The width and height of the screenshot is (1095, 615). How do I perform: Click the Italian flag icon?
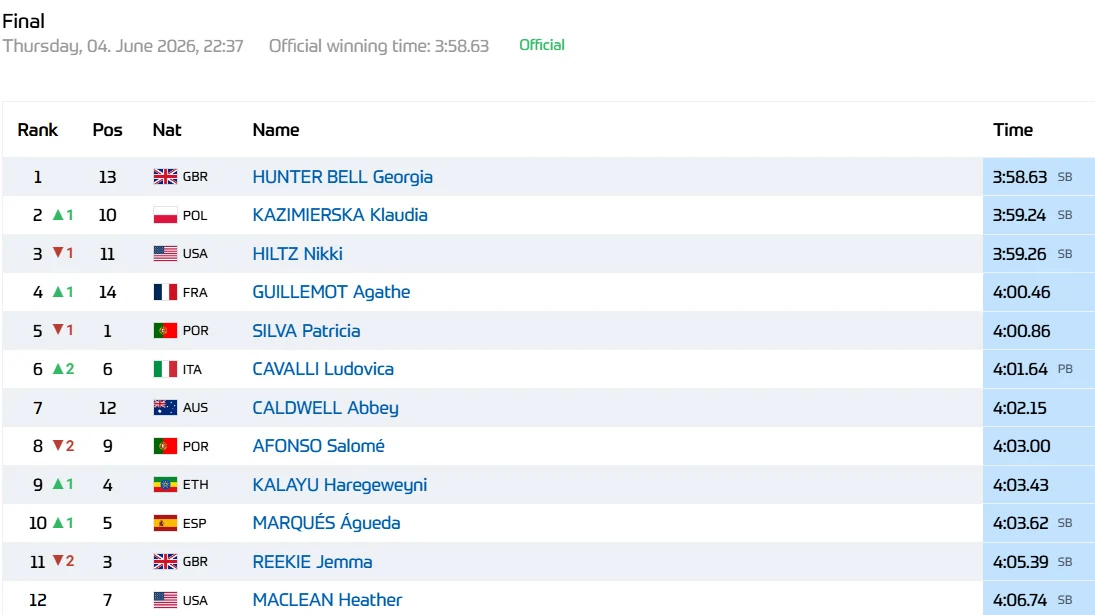pos(165,369)
